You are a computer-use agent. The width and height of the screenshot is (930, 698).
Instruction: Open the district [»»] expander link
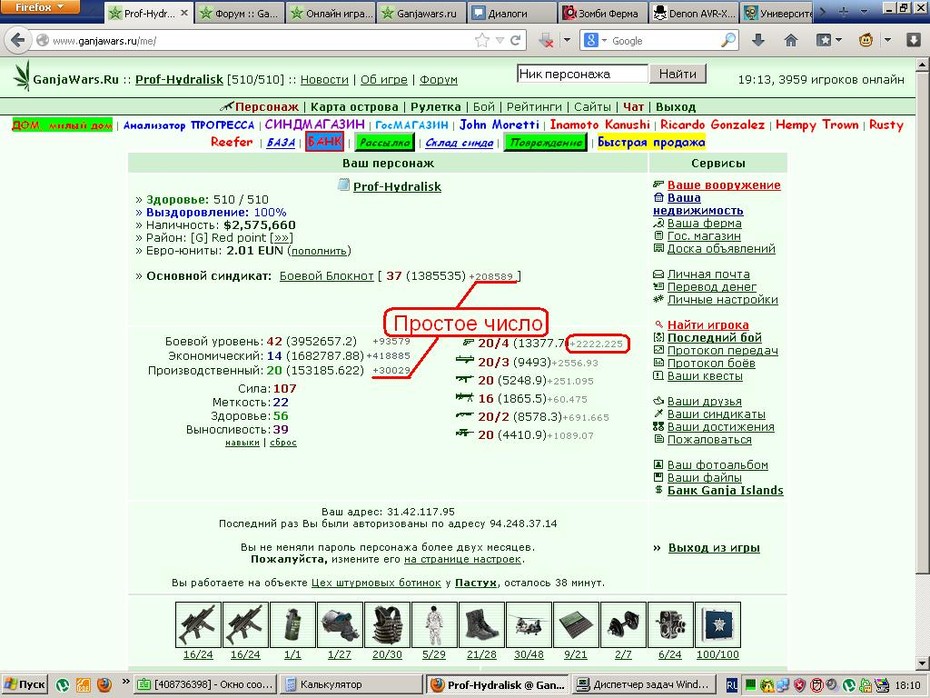click(x=281, y=238)
